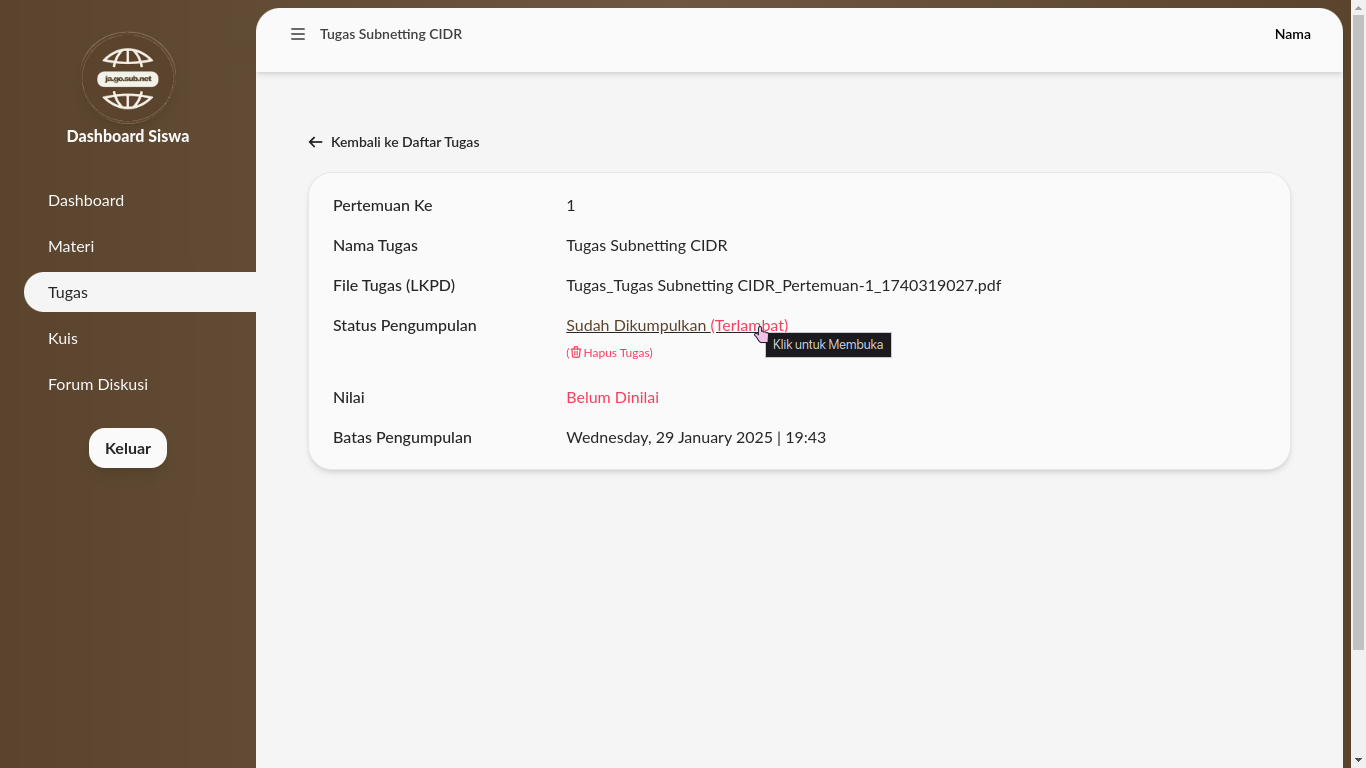Image resolution: width=1366 pixels, height=768 pixels.
Task: Click the Hapus Tugas delete text
Action: pos(617,353)
